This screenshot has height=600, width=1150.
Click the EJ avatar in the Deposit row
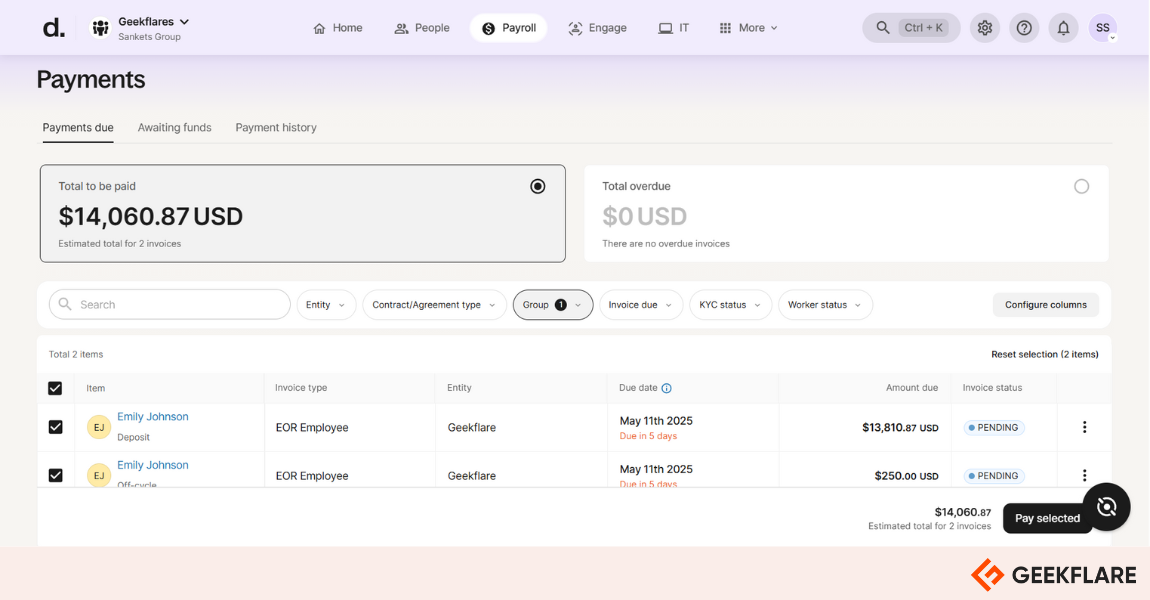pos(99,427)
